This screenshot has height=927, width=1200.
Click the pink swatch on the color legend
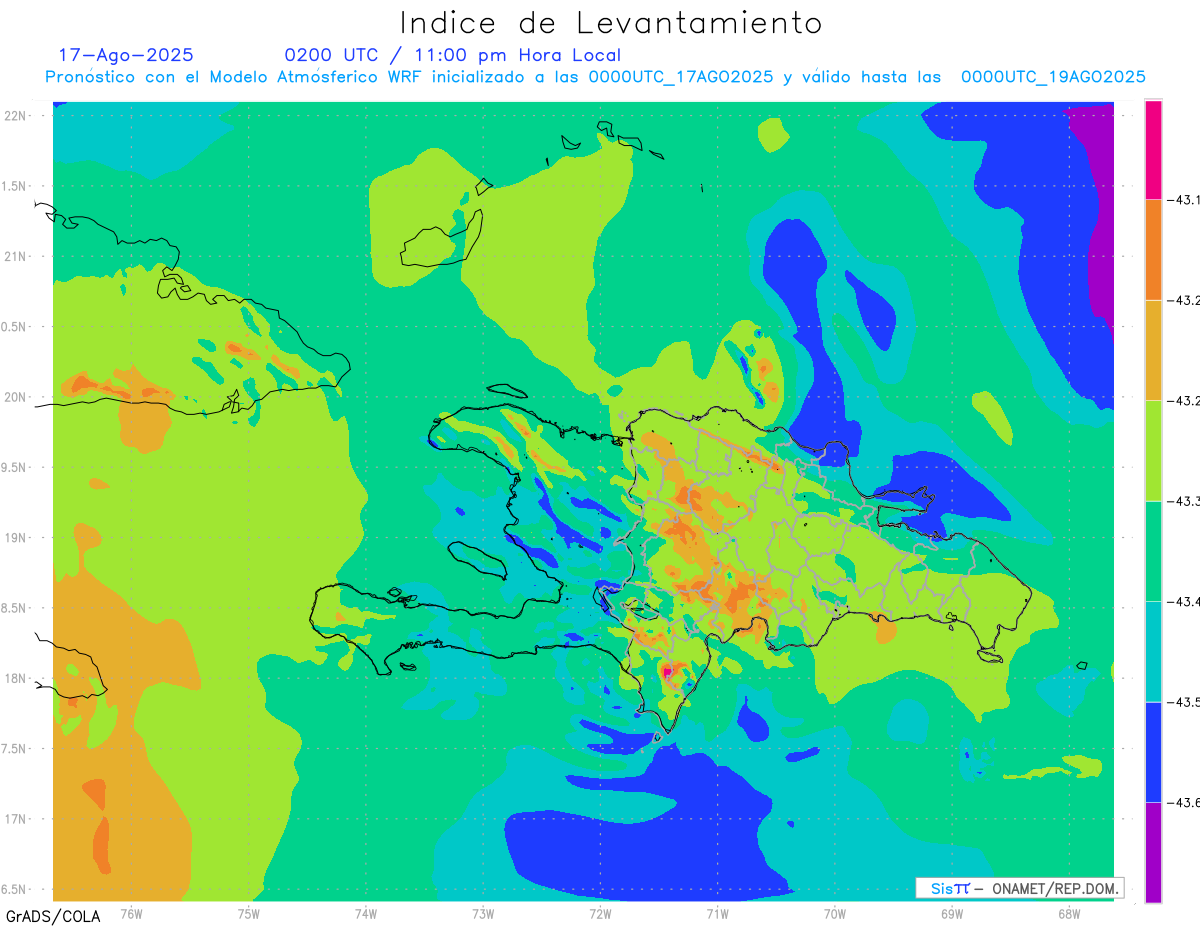1153,149
